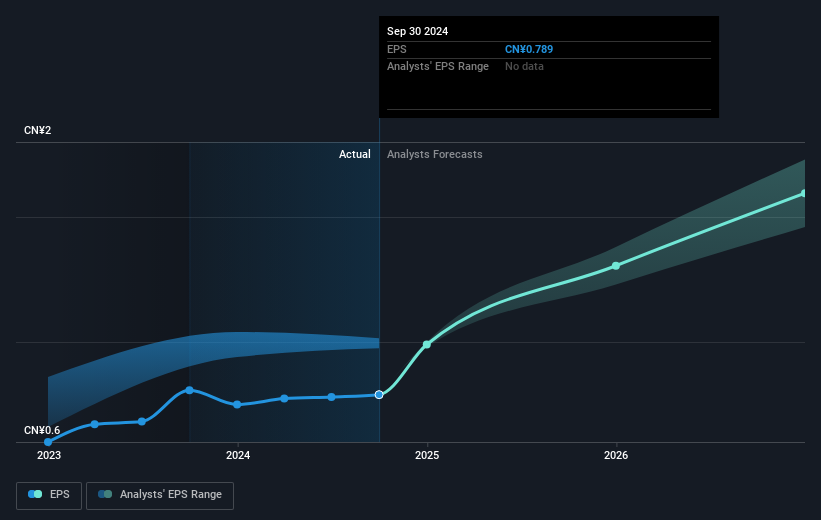The height and width of the screenshot is (520, 821).
Task: Select the EPS peak point in late 2023
Action: [190, 390]
